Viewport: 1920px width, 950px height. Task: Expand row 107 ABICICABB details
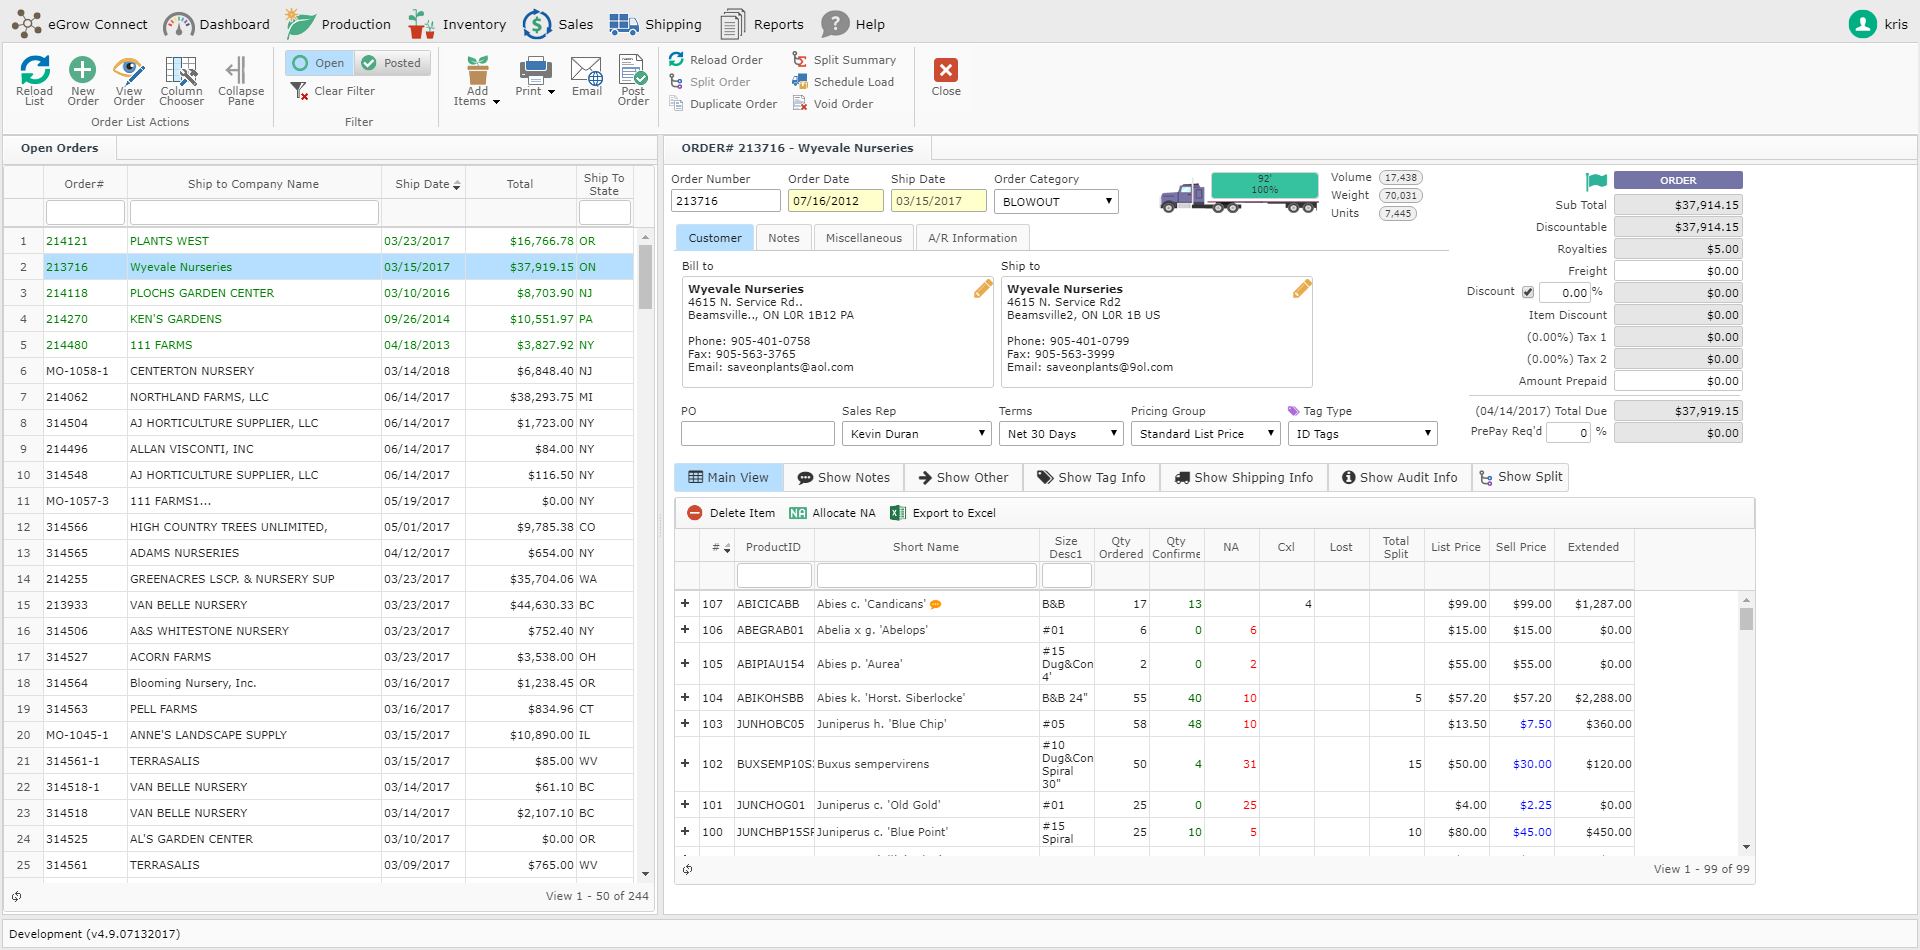pos(685,604)
